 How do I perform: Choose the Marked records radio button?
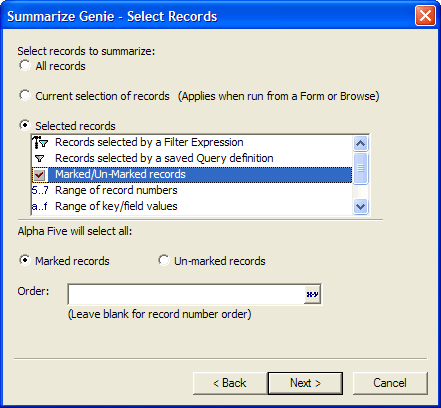coord(25,260)
